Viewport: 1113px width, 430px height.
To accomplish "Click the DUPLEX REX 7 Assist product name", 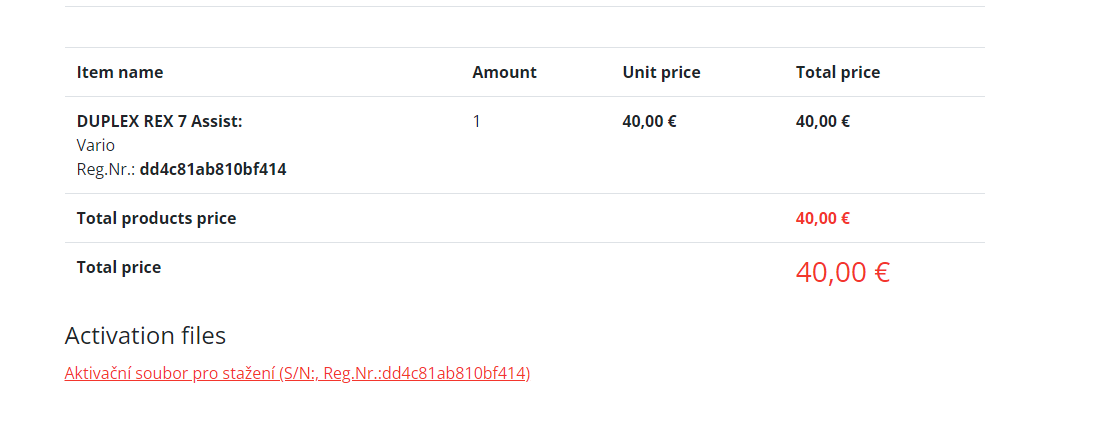I will click(x=160, y=121).
